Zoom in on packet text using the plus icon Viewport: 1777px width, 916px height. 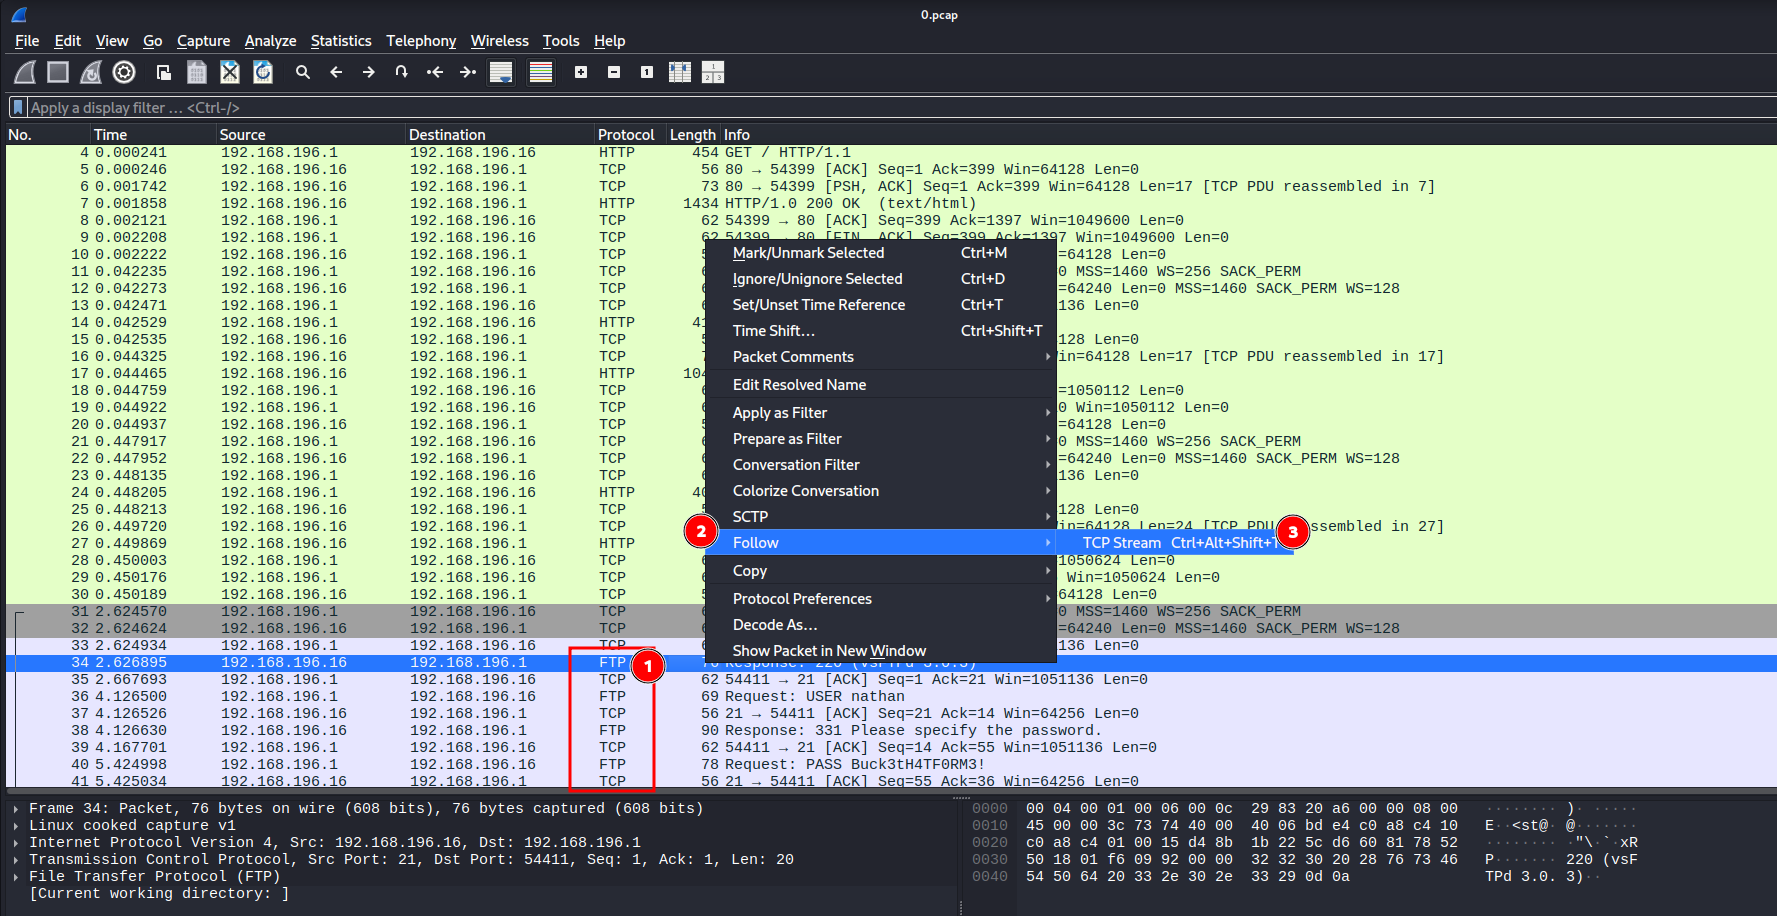(580, 71)
